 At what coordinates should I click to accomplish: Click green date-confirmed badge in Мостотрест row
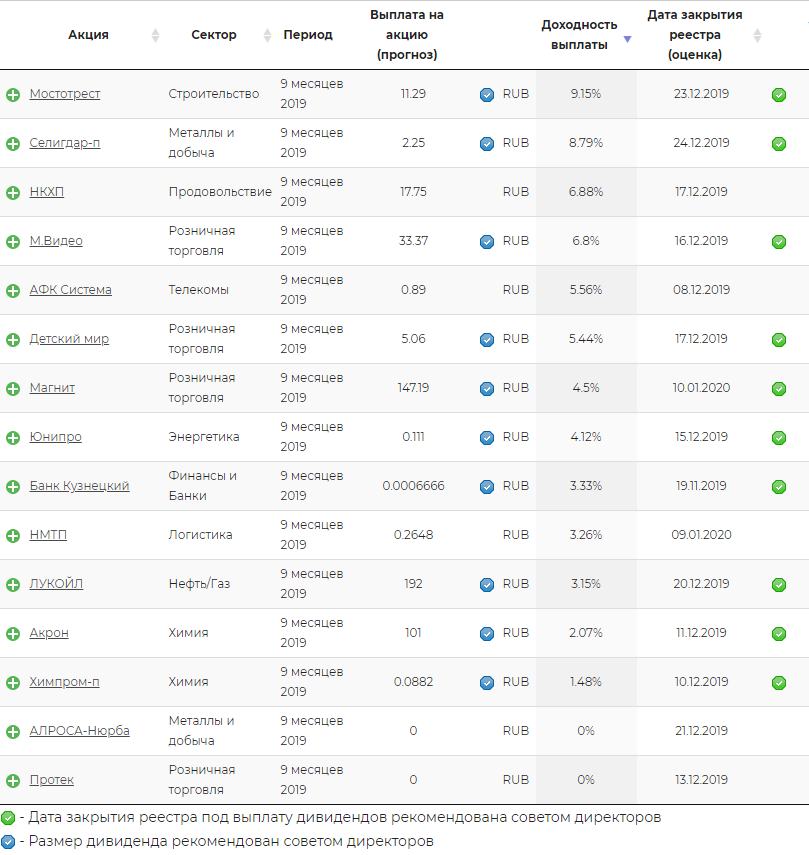[x=779, y=95]
